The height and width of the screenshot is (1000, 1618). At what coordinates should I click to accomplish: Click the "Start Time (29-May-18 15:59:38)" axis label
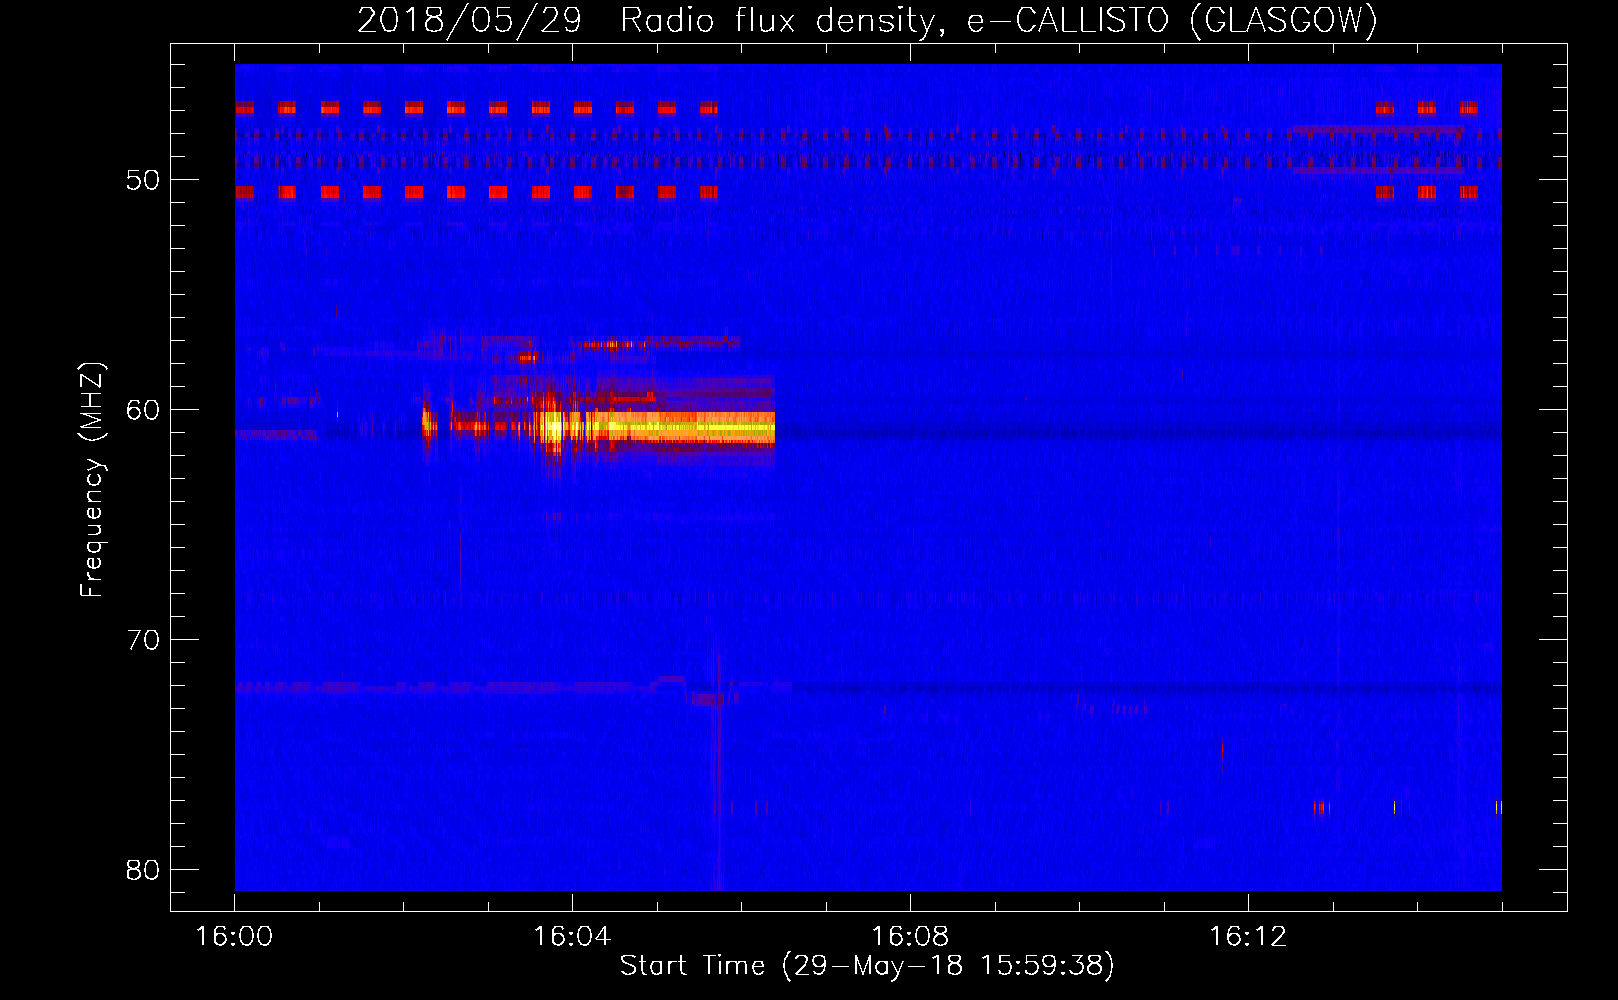point(867,966)
